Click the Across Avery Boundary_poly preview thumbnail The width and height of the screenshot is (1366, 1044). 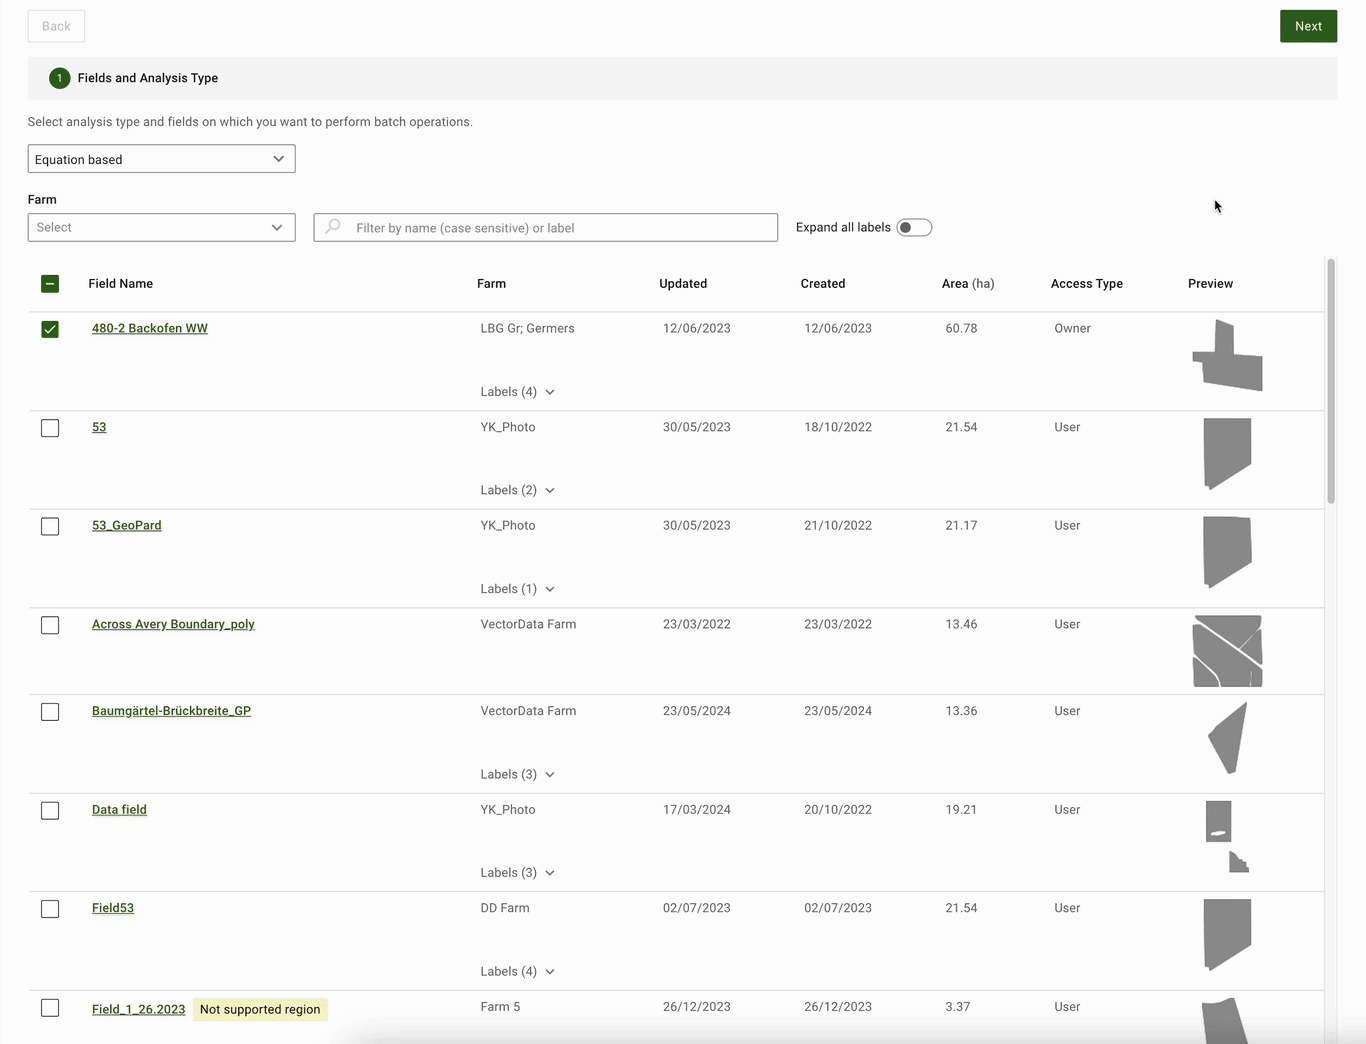(1227, 651)
